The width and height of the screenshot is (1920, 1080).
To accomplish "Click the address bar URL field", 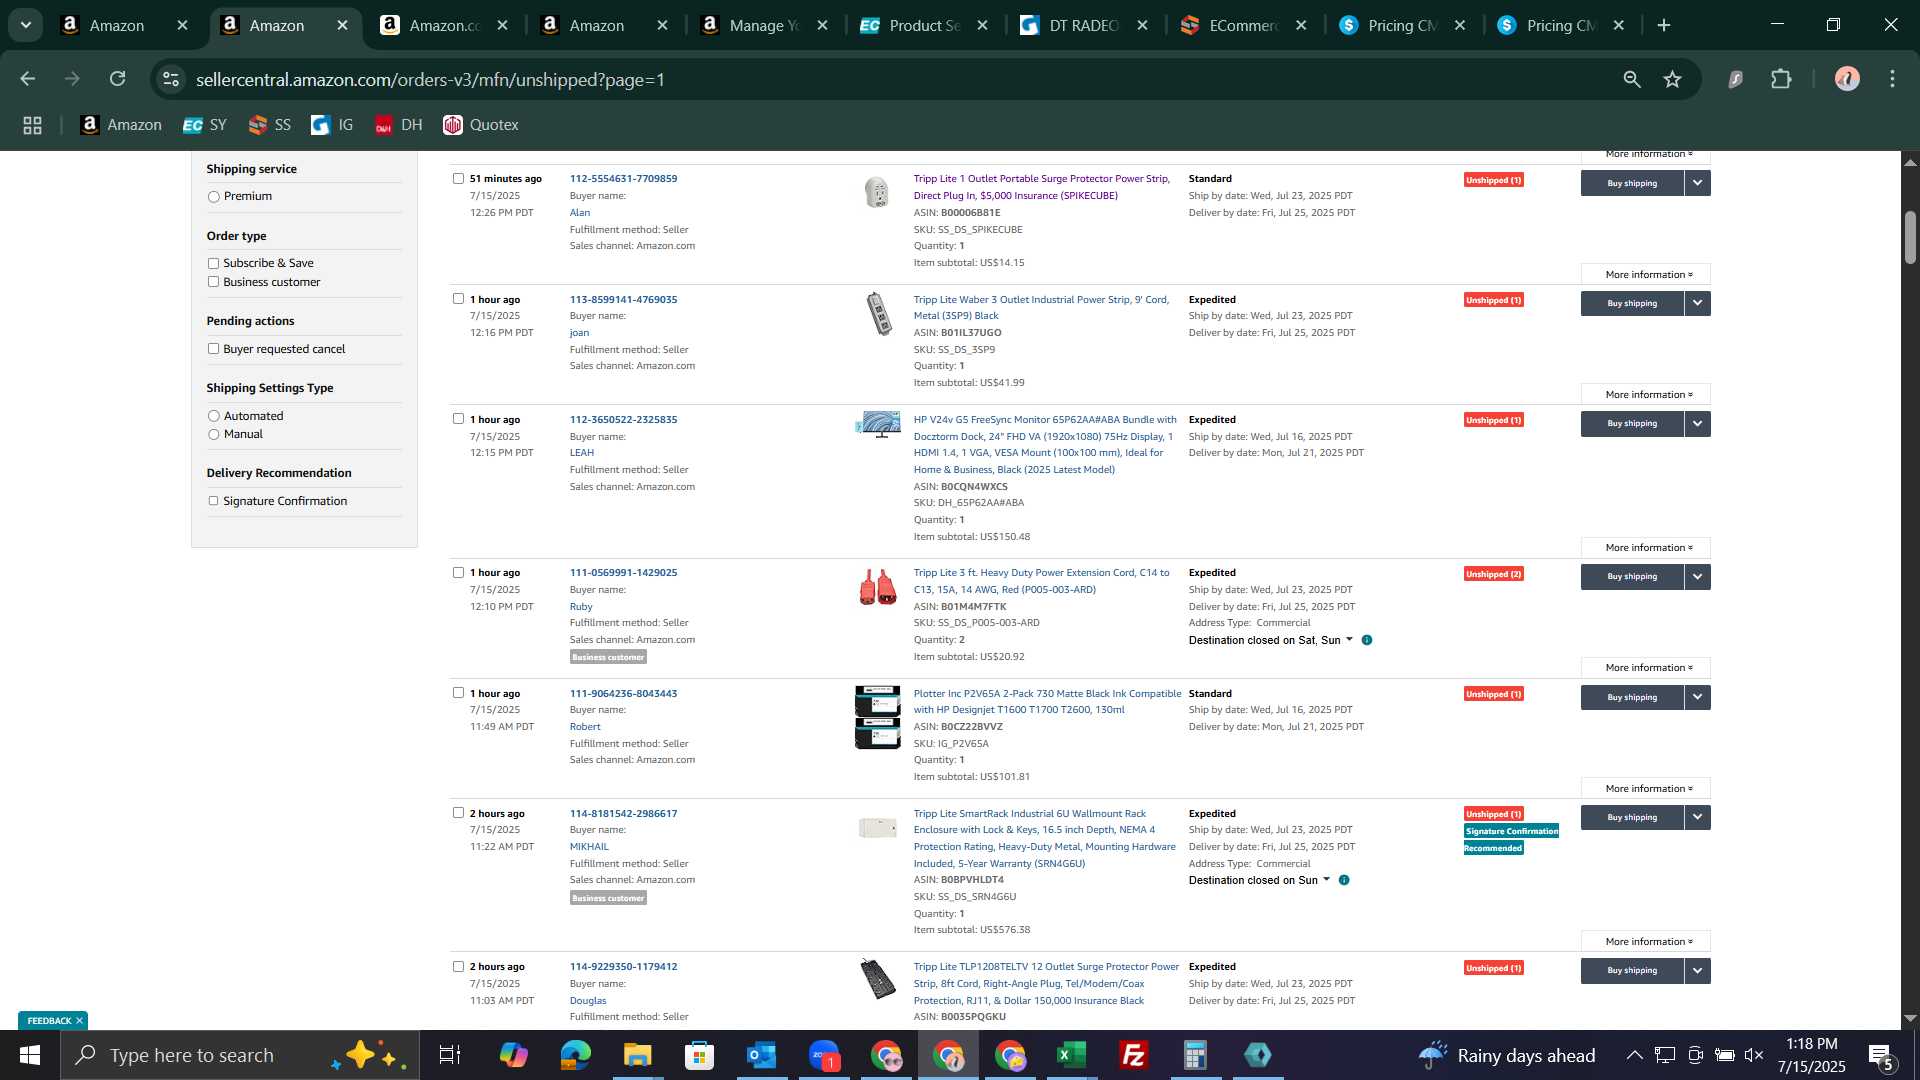I will [900, 79].
